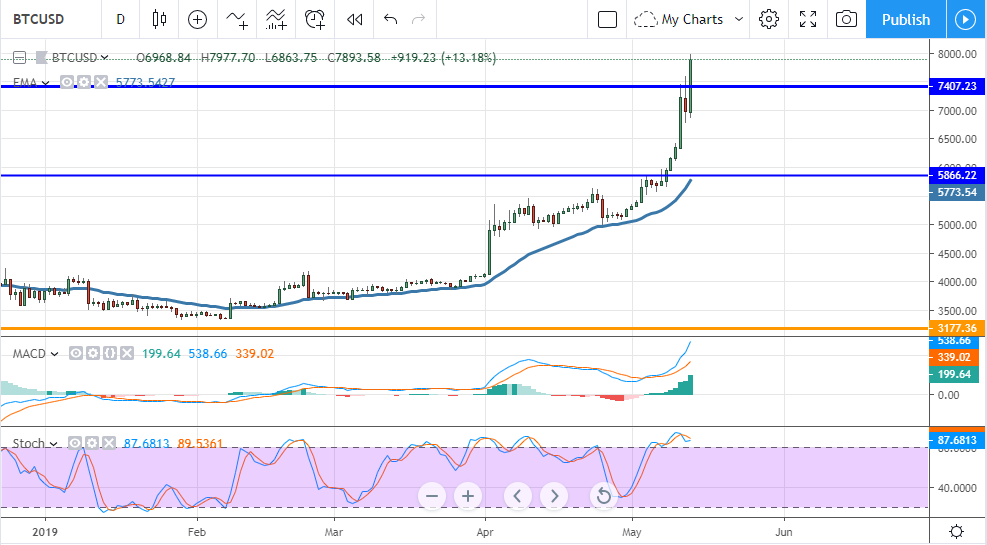The width and height of the screenshot is (987, 545).
Task: Click the MACD signal value 339.02 in legend
Action: [x=254, y=354]
